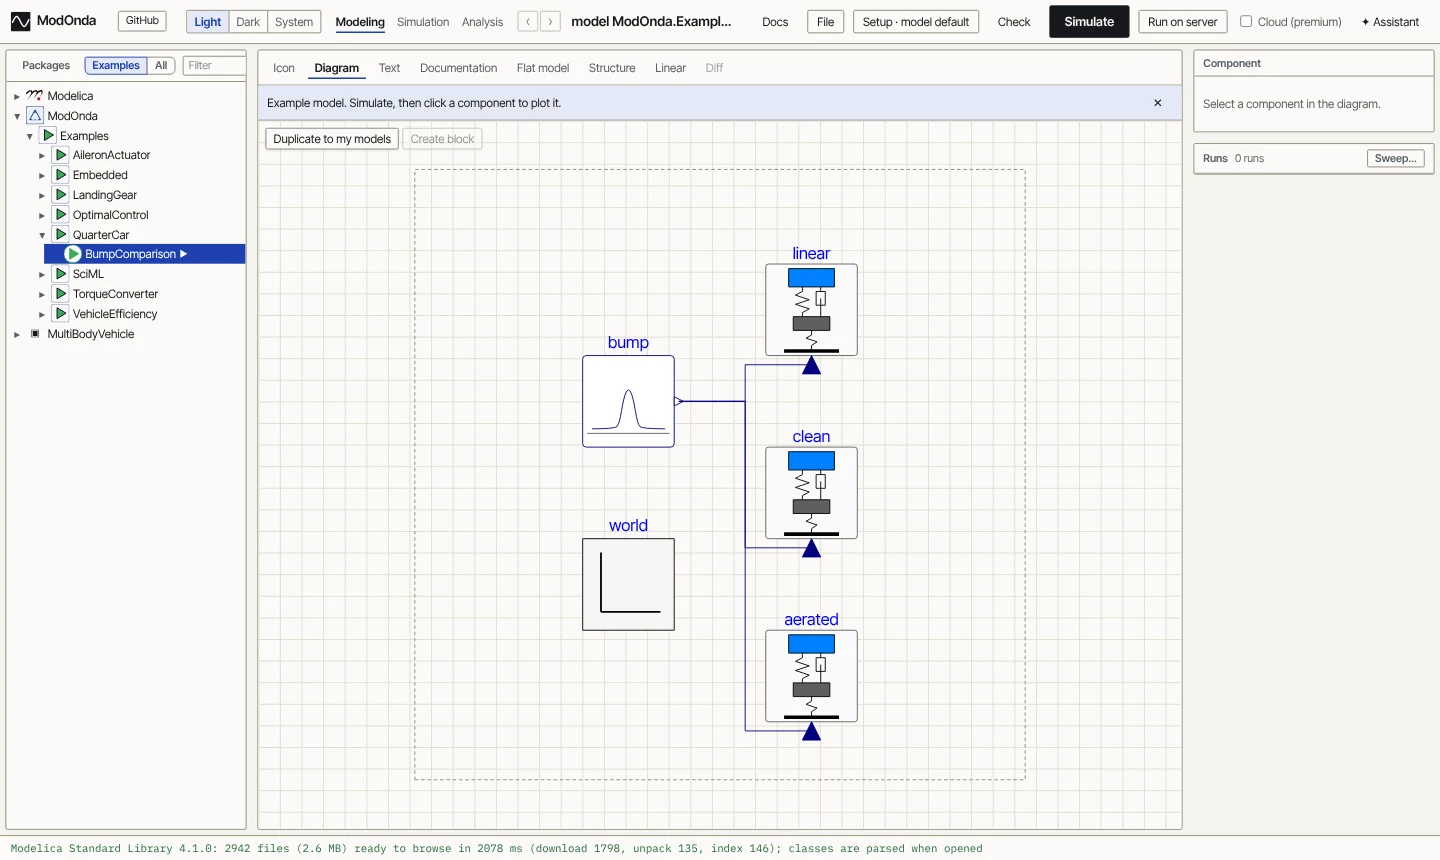Screen dimensions: 1440x860
Task: Open the Assistant panel
Action: pos(1390,22)
